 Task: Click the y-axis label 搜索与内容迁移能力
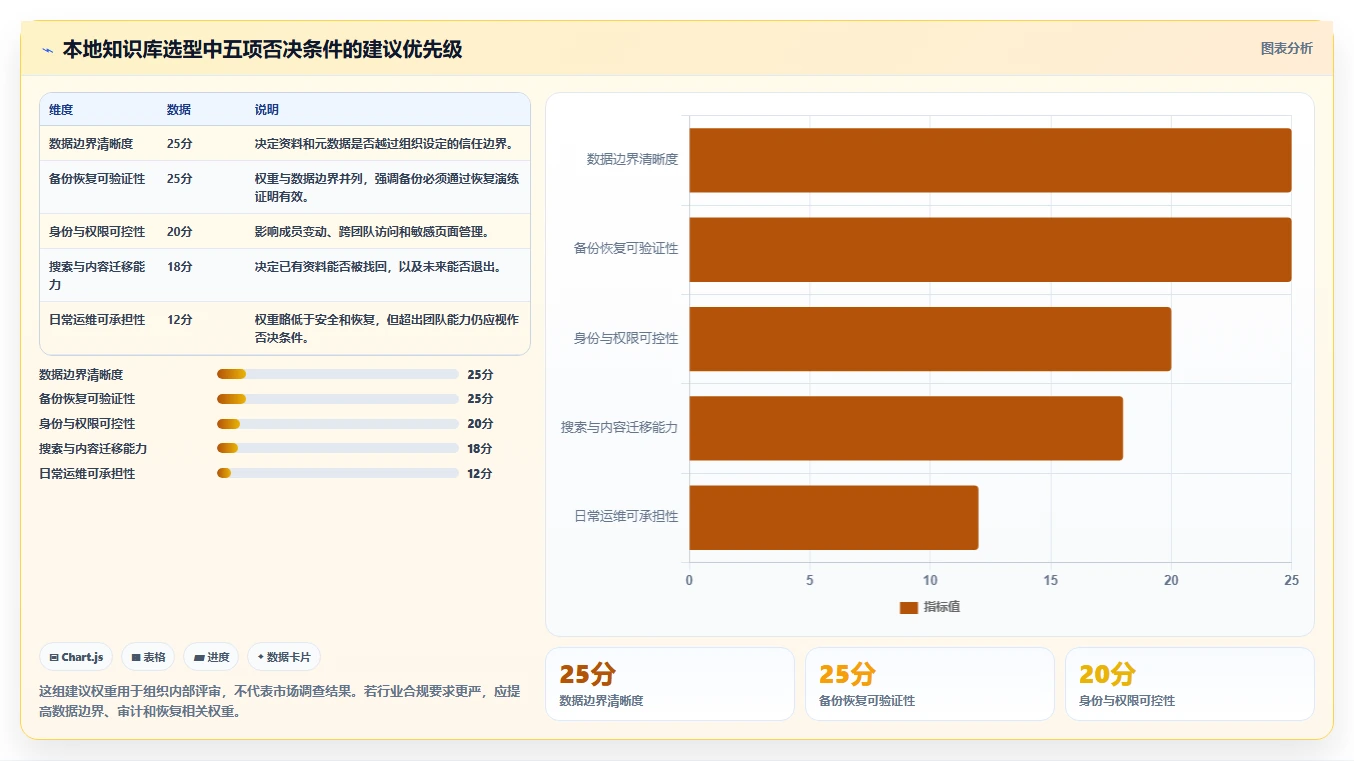pyautogui.click(x=620, y=428)
